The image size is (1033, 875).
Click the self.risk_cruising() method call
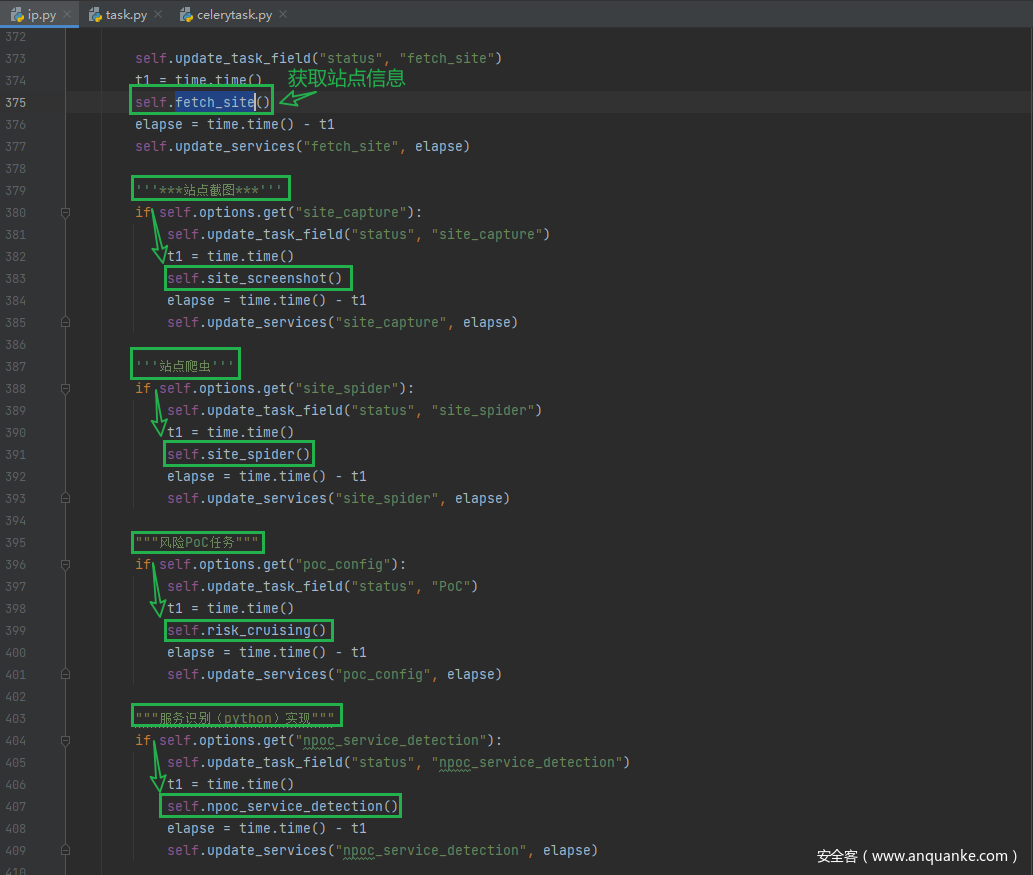pos(249,630)
